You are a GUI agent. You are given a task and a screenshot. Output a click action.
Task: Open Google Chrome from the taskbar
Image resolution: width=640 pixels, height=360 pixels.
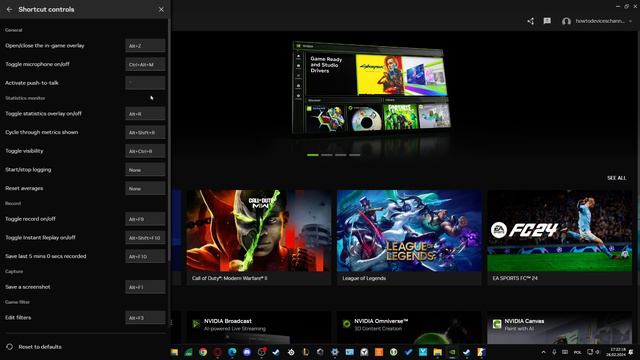pos(203,352)
